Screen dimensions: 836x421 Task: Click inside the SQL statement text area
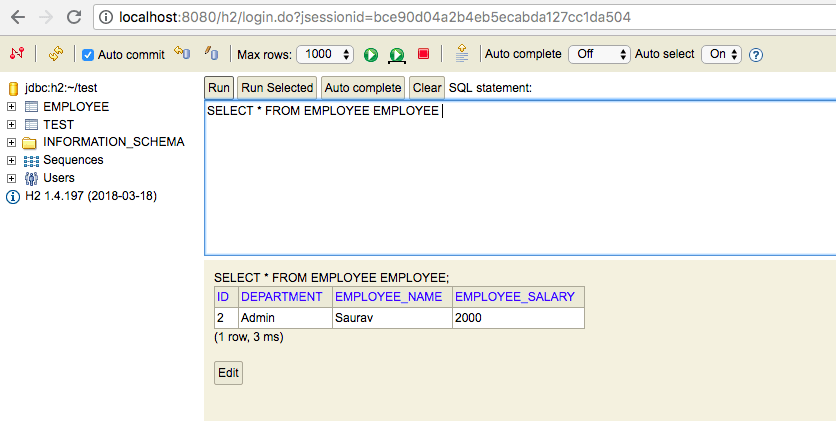coord(520,177)
